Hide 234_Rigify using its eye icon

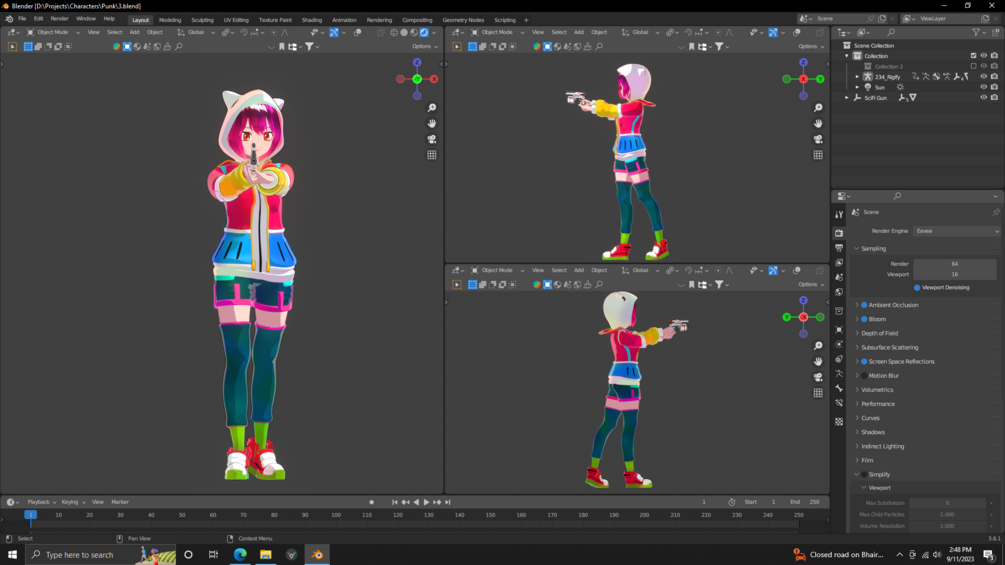[984, 76]
